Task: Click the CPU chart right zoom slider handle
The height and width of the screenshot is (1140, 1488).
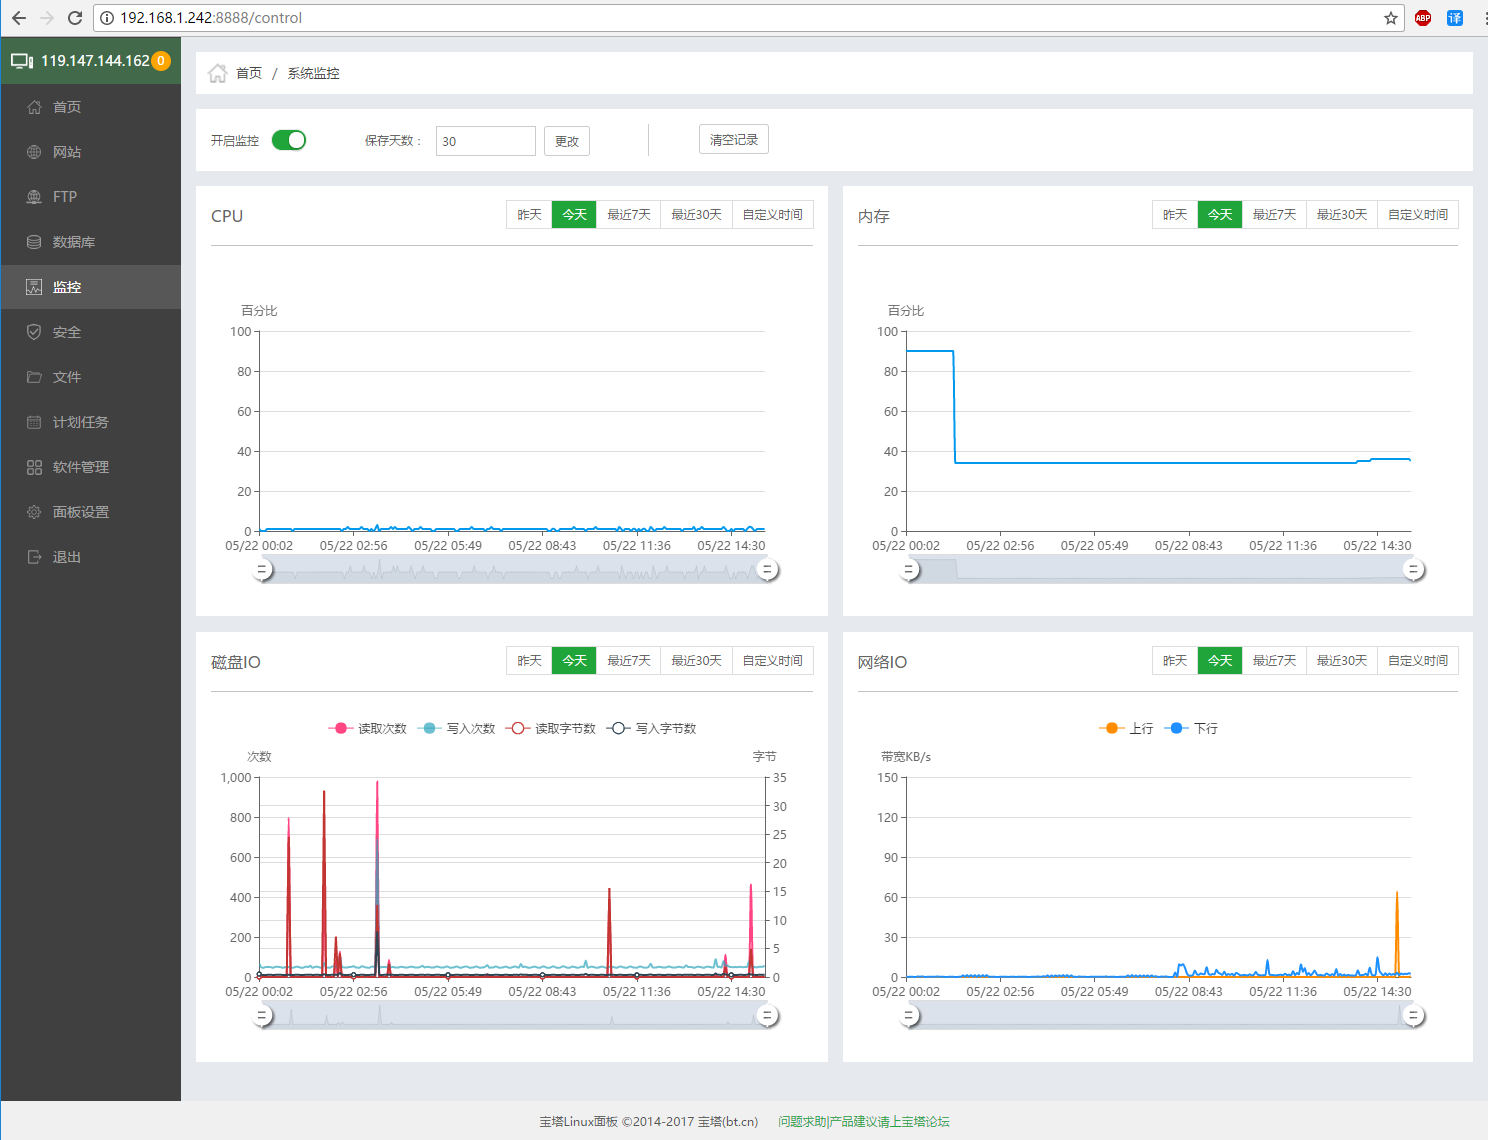Action: [x=767, y=570]
